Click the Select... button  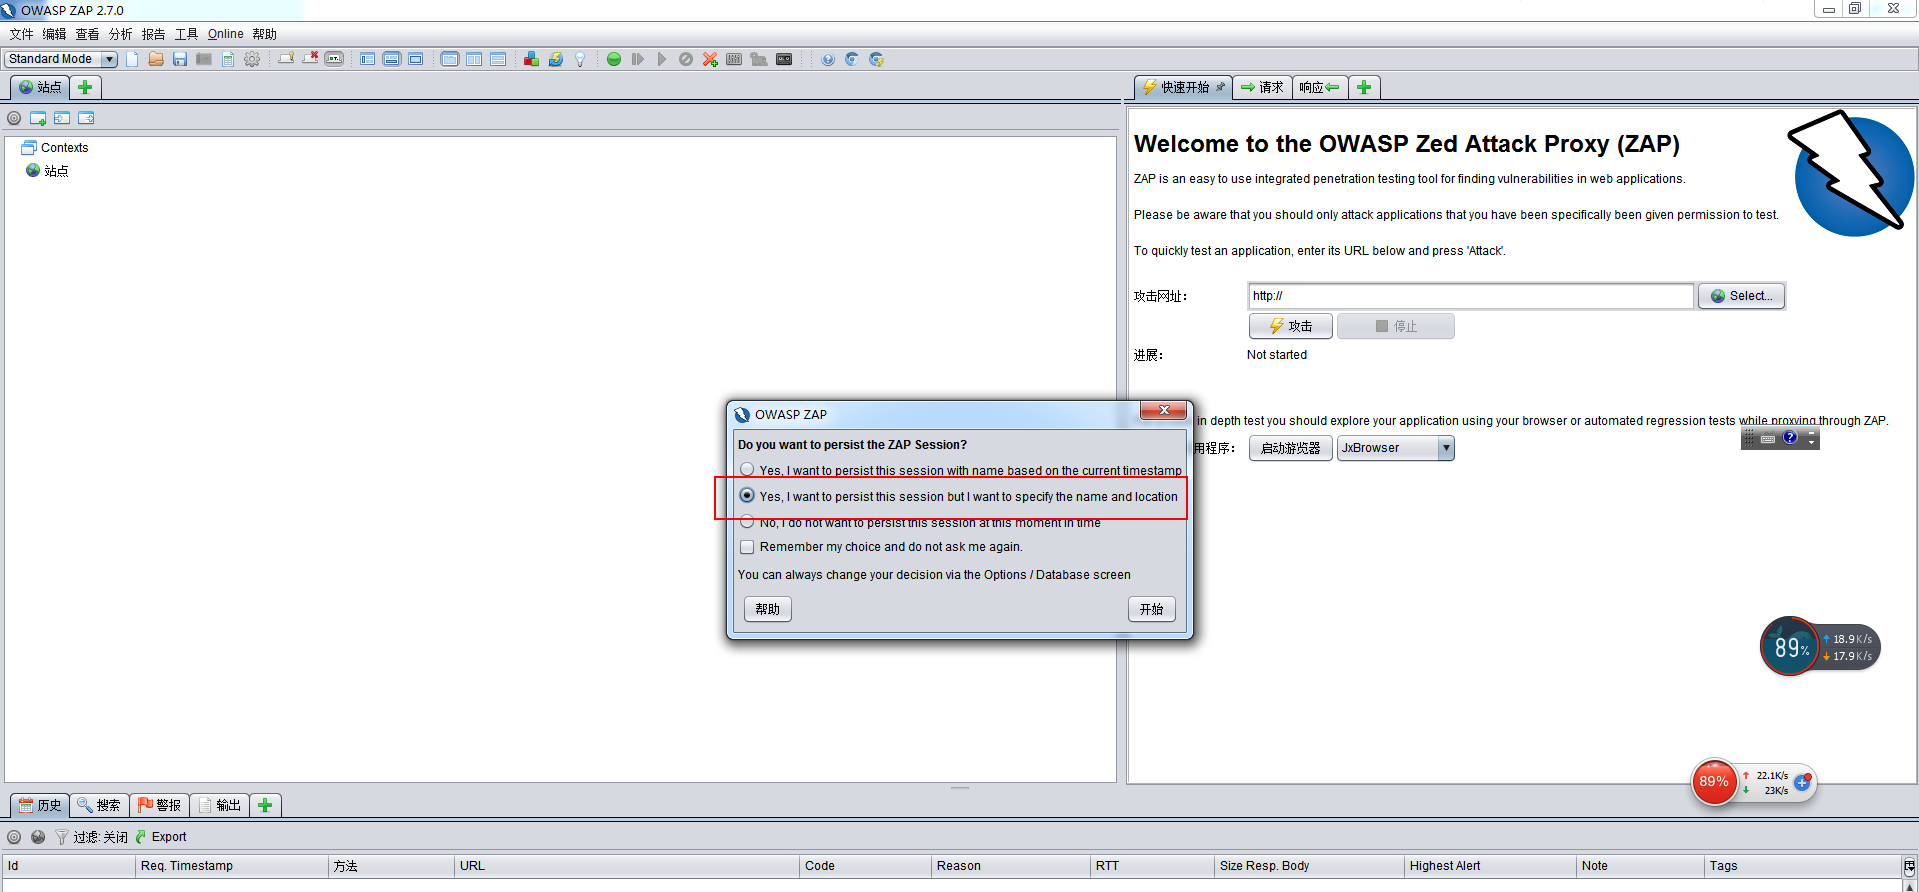point(1741,296)
